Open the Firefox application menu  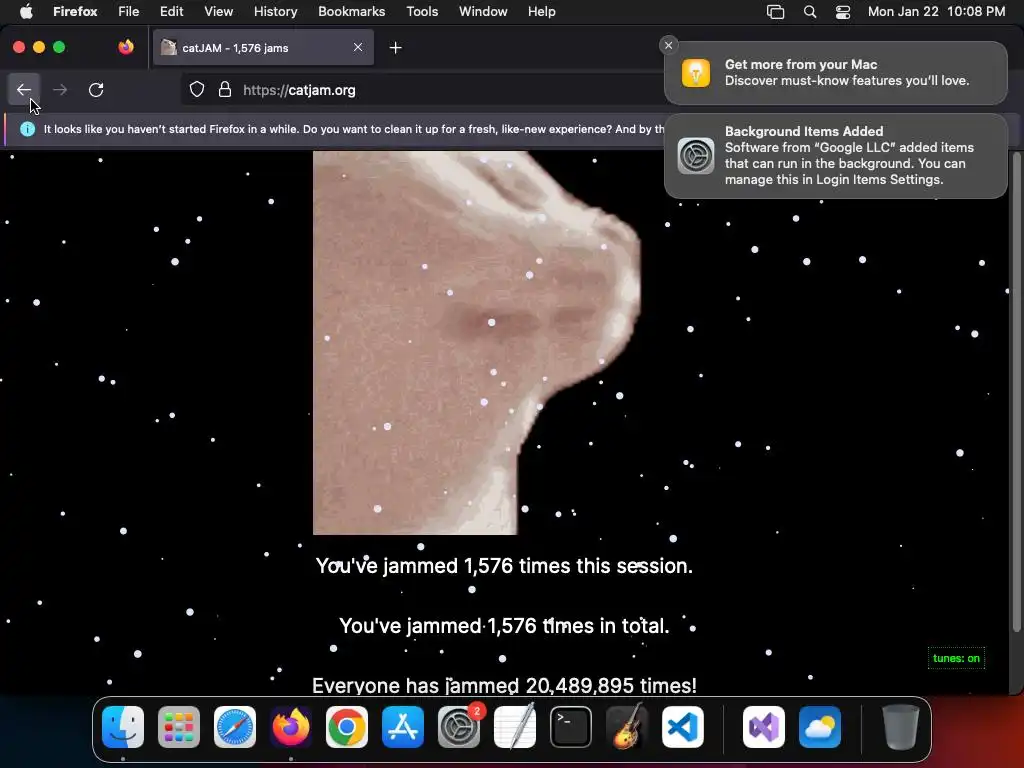[75, 11]
